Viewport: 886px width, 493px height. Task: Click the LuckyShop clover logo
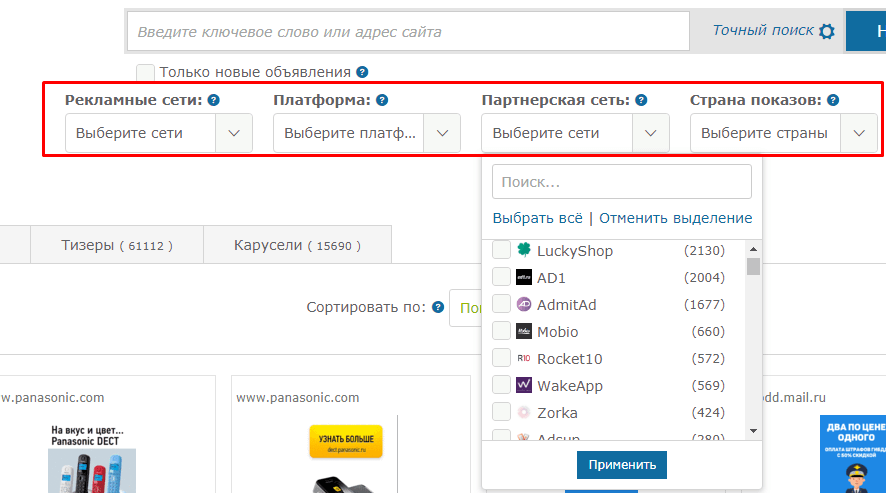pyautogui.click(x=524, y=249)
